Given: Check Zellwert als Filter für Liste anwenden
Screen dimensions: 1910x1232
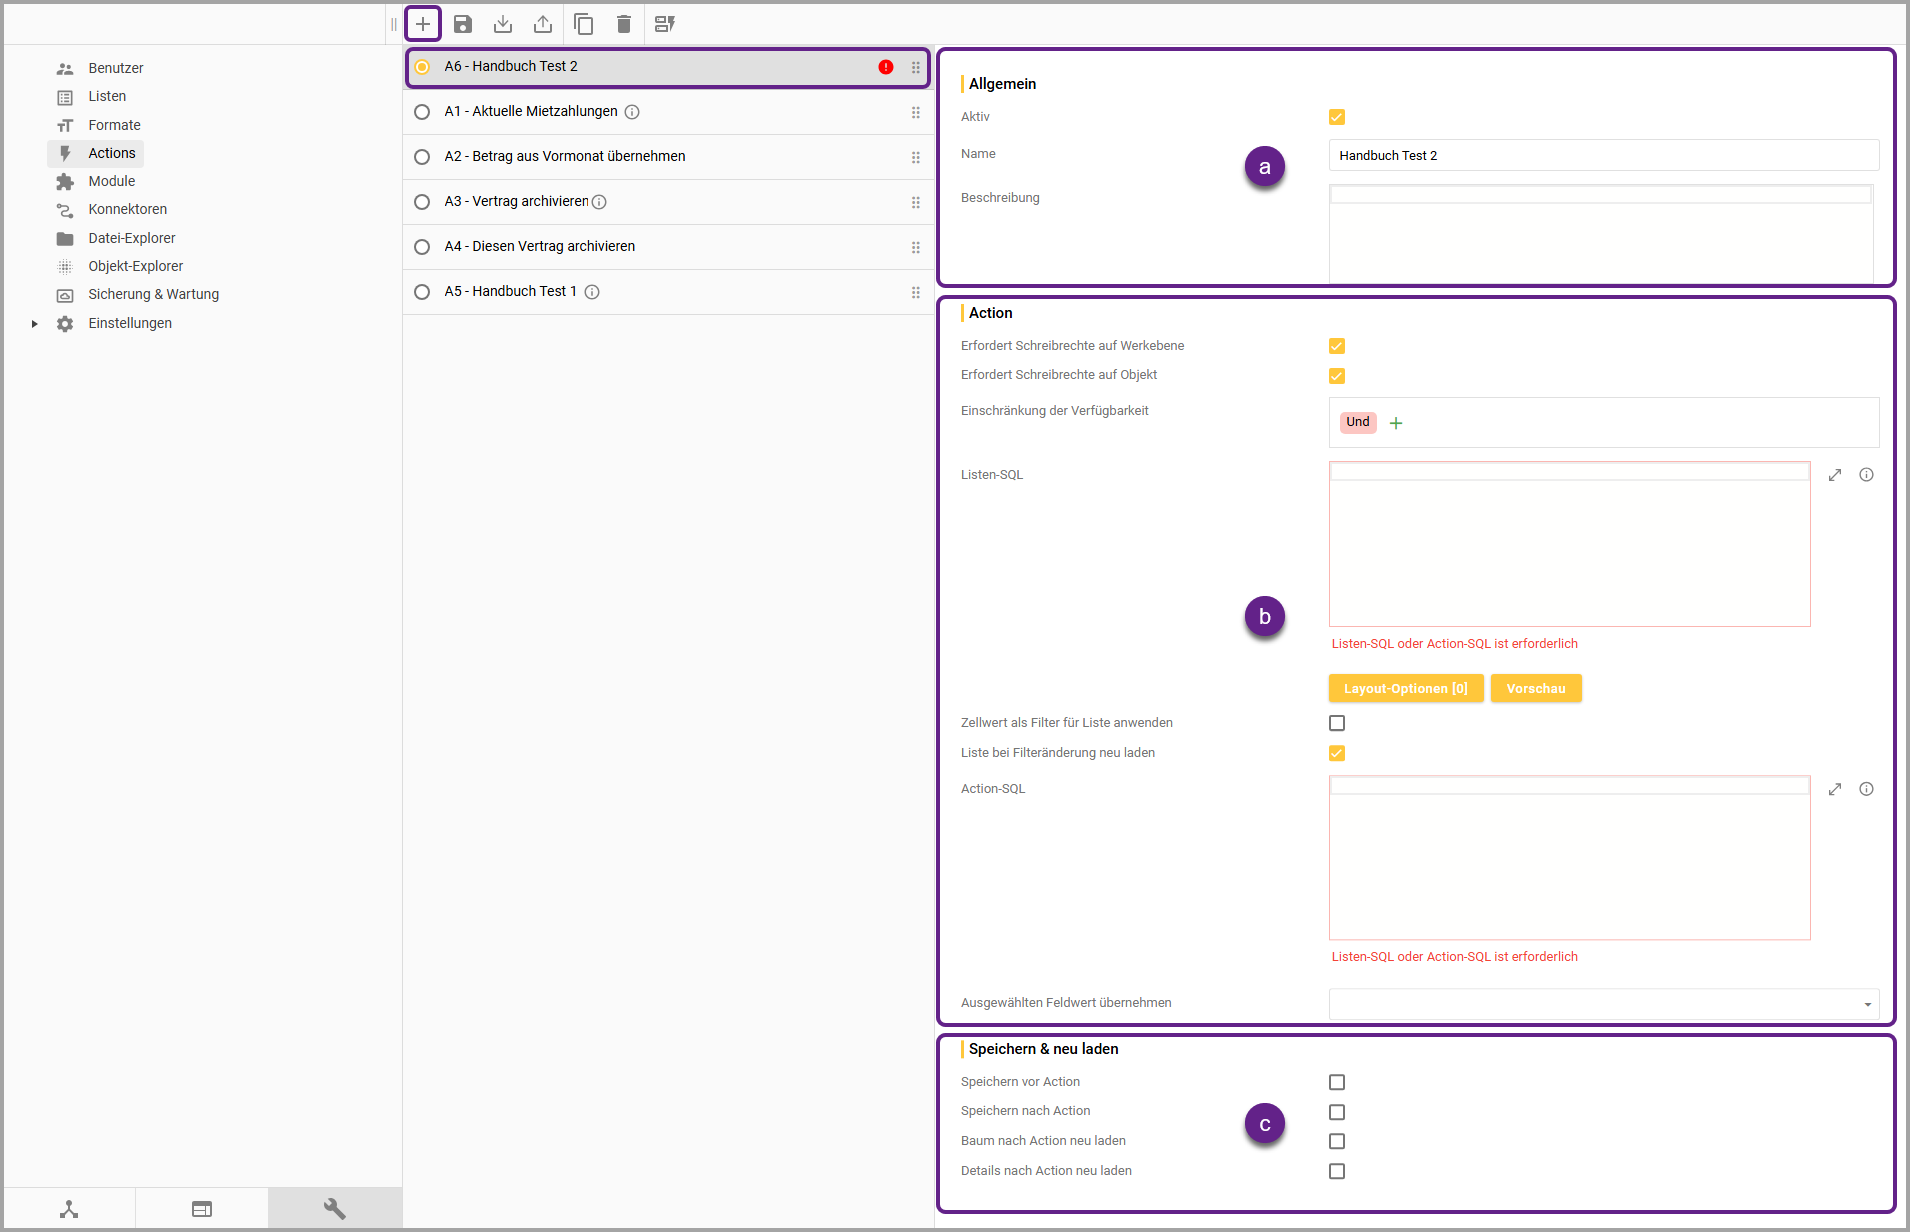Looking at the screenshot, I should (x=1337, y=723).
